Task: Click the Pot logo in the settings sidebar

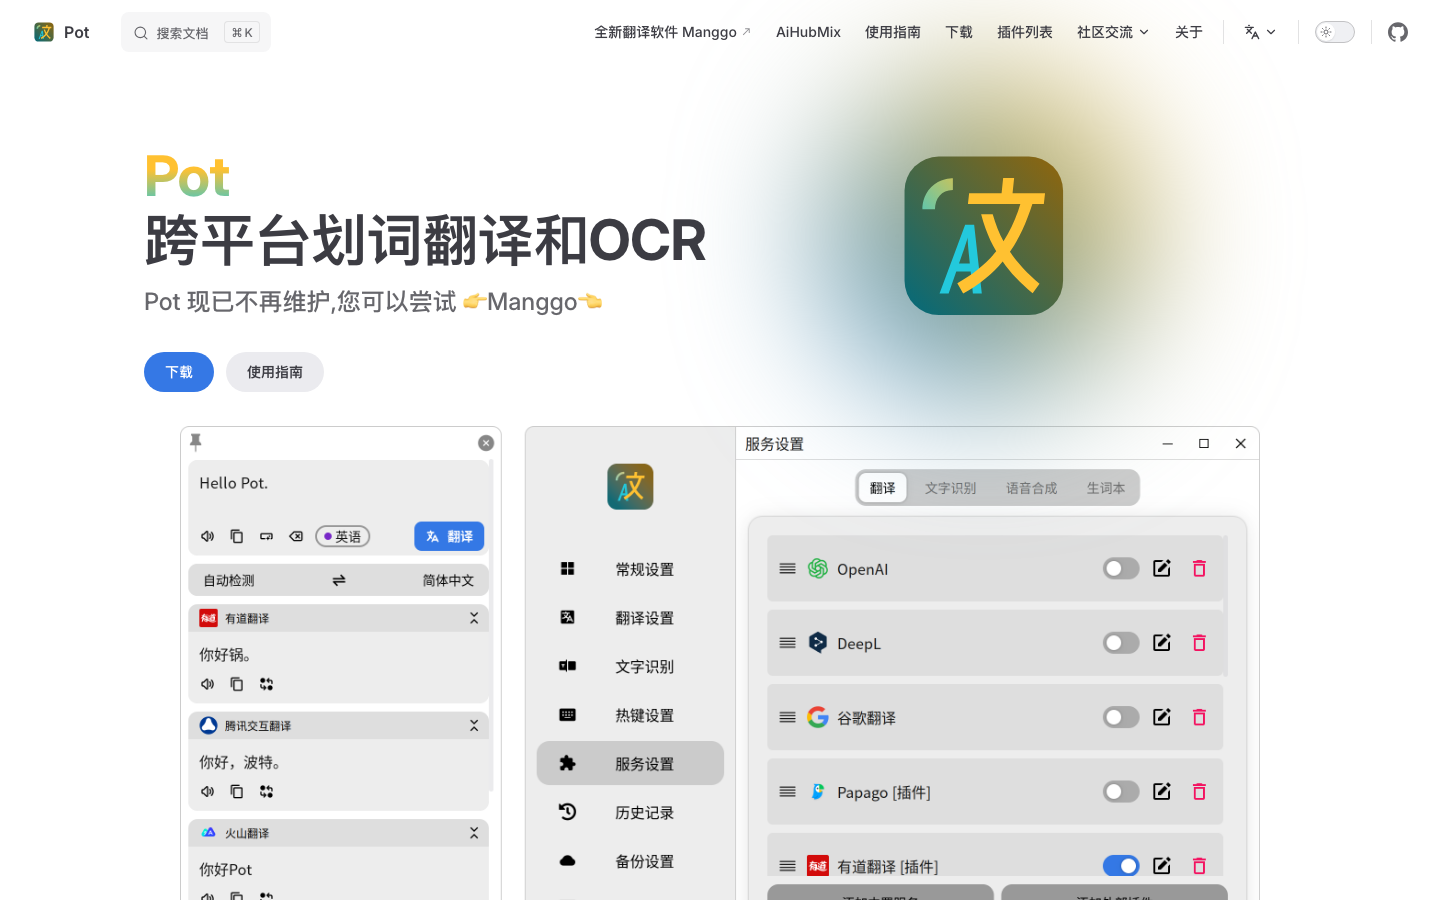Action: [630, 487]
